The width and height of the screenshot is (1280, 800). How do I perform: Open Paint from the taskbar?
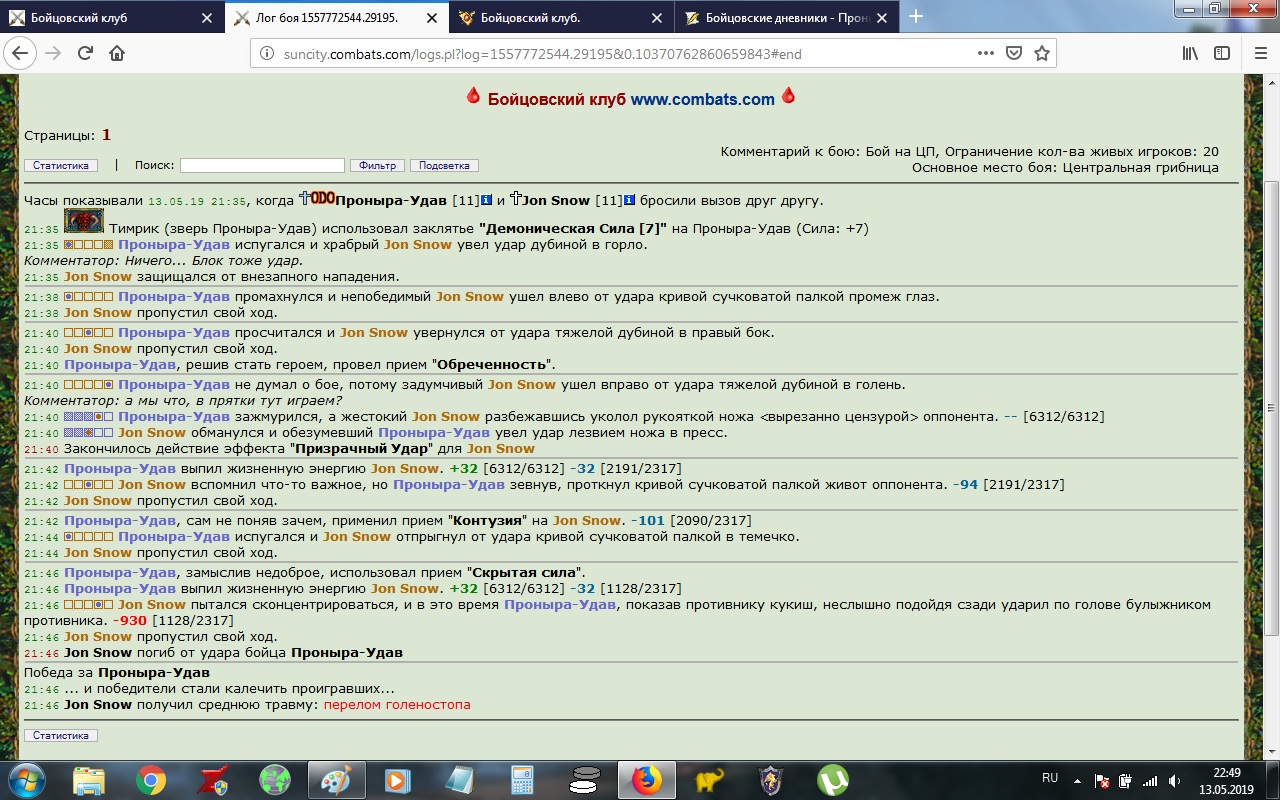click(337, 779)
